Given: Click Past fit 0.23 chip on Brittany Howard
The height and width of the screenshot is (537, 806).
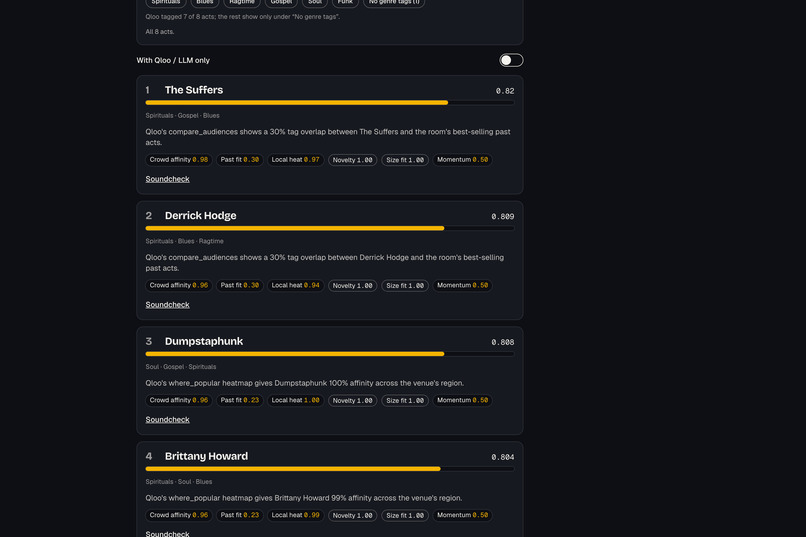Looking at the screenshot, I should (240, 515).
